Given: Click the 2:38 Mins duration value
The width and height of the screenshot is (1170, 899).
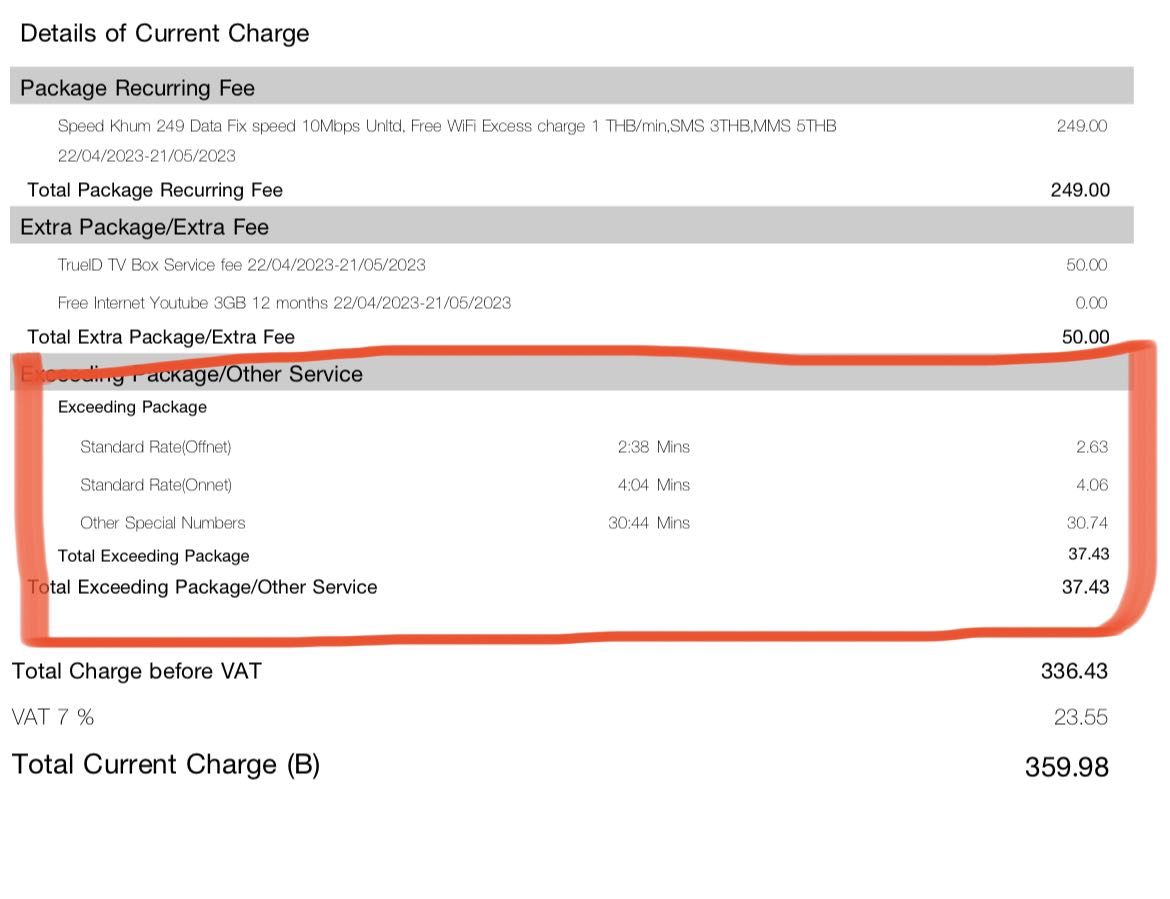Looking at the screenshot, I should 654,447.
